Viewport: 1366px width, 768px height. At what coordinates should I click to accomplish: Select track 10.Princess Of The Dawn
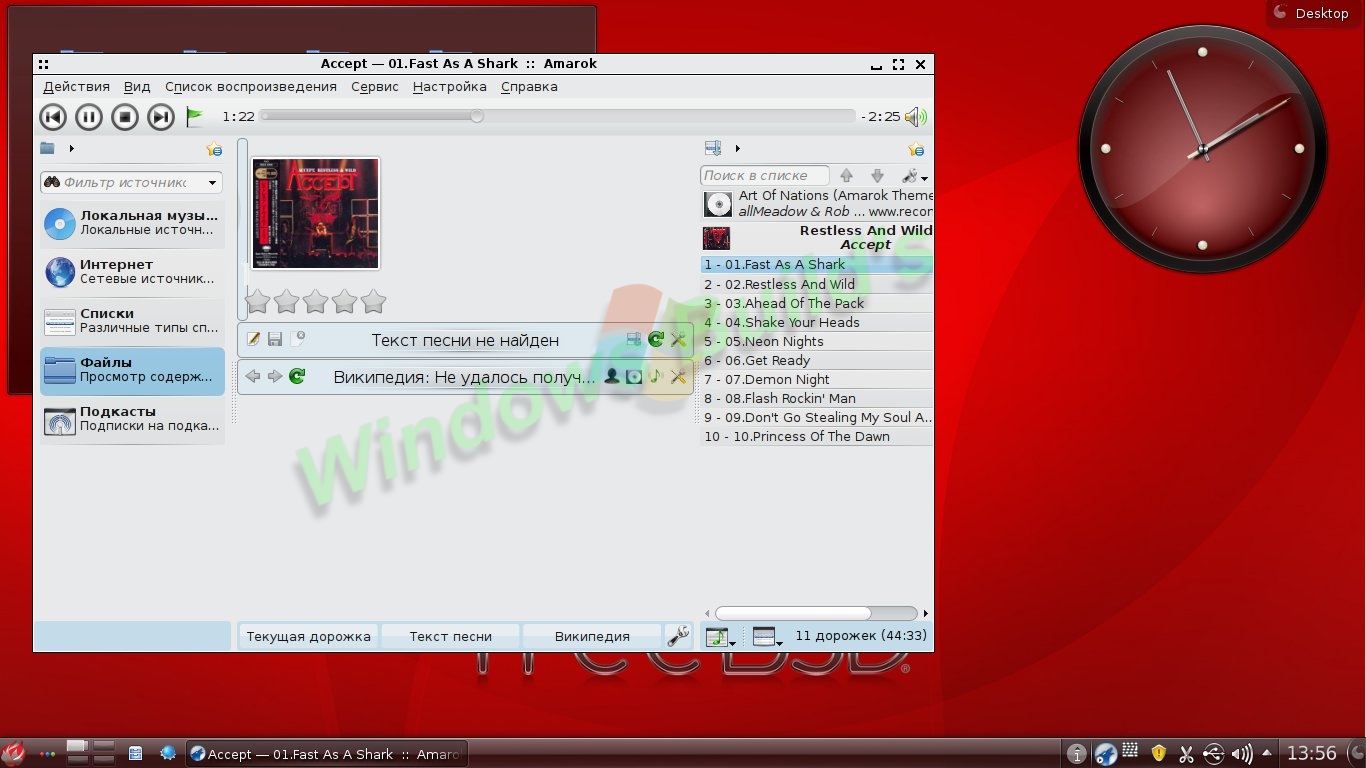pyautogui.click(x=817, y=436)
